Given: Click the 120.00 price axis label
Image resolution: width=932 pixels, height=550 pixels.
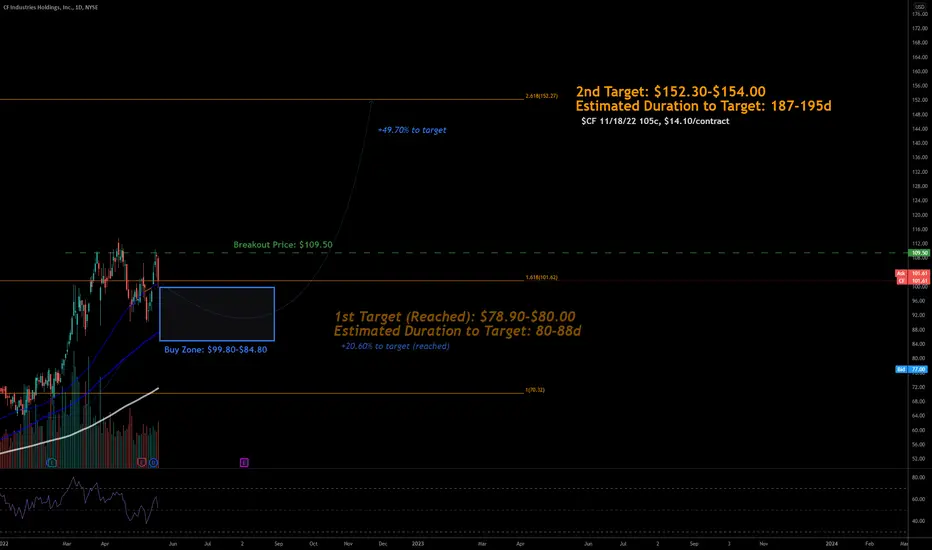Looking at the screenshot, I should (x=920, y=215).
